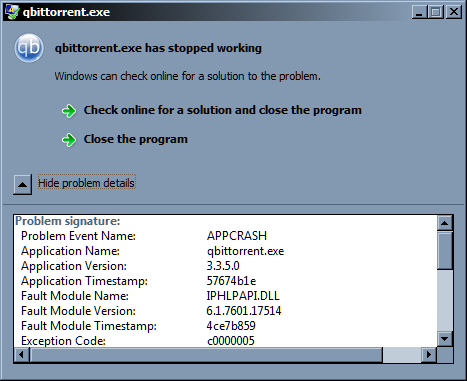This screenshot has height=381, width=467.
Task: Select fault module timestamp 4ce7b859
Action: 231,326
